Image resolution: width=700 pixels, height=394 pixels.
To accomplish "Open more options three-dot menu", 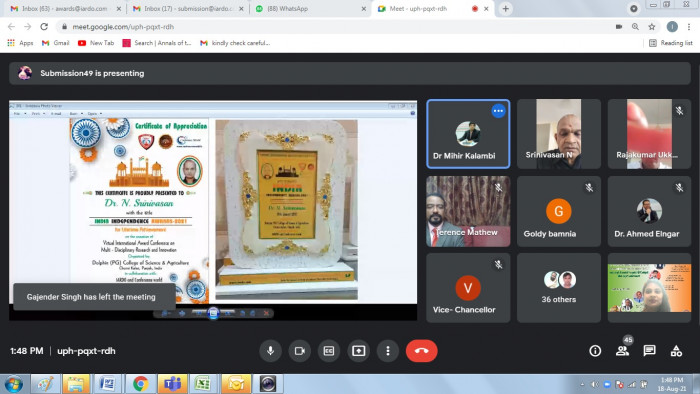I will [x=388, y=351].
